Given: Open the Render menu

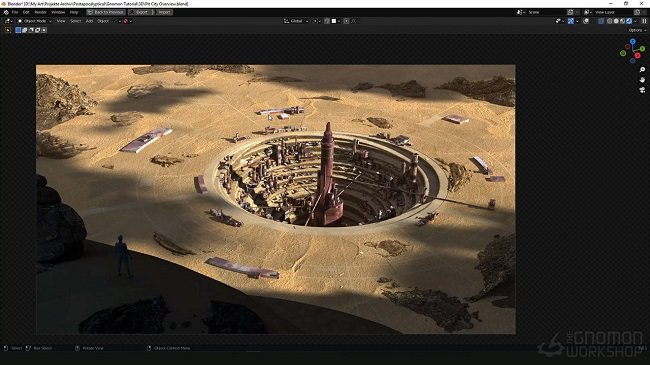Looking at the screenshot, I should [x=40, y=12].
